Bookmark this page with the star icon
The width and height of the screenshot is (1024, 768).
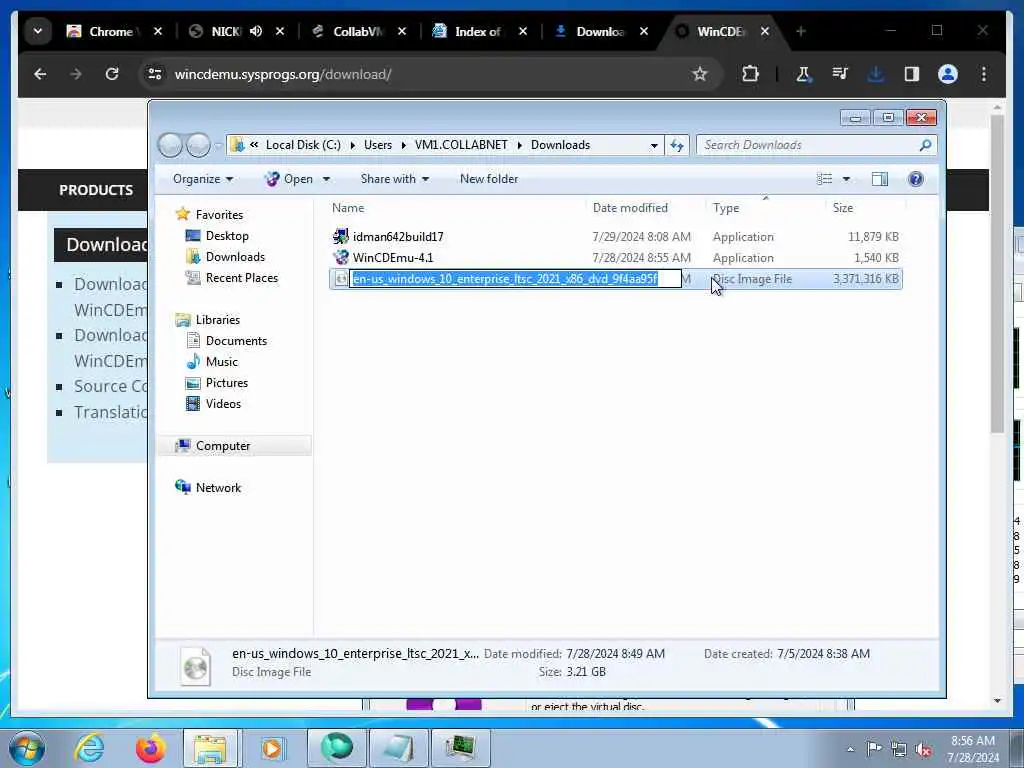(700, 74)
